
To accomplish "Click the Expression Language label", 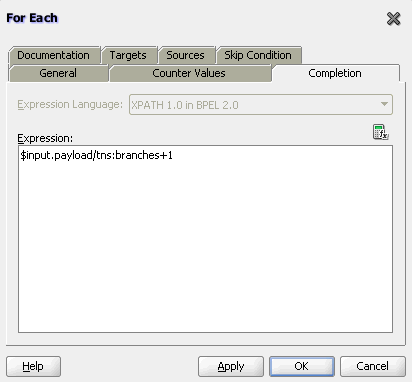I will pyautogui.click(x=70, y=104).
